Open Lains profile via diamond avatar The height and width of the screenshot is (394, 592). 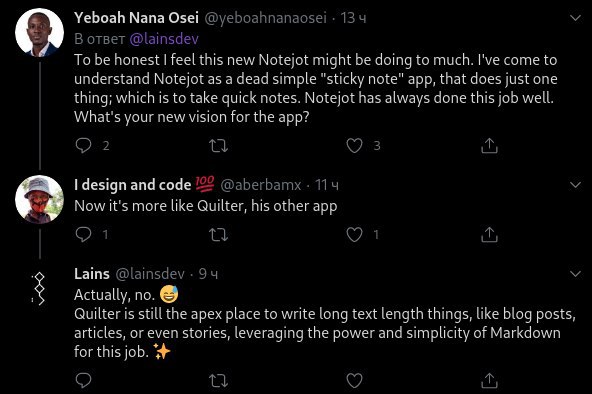[39, 289]
